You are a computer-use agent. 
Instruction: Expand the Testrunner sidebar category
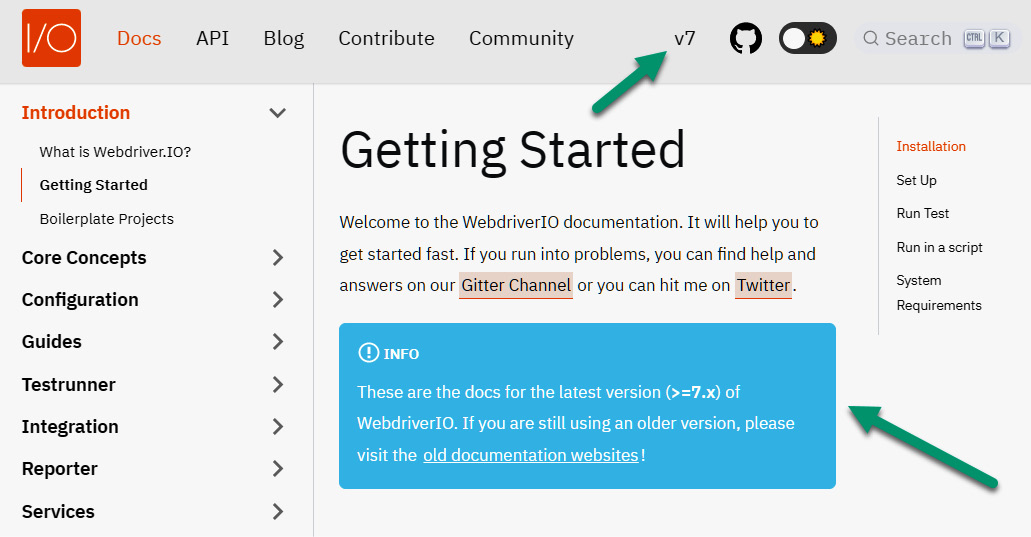(278, 385)
